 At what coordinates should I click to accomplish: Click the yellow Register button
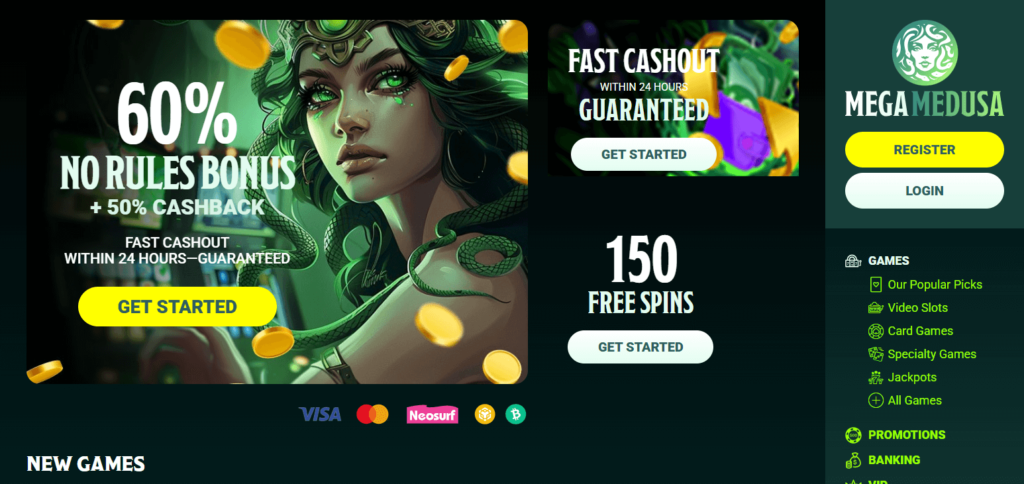tap(924, 150)
